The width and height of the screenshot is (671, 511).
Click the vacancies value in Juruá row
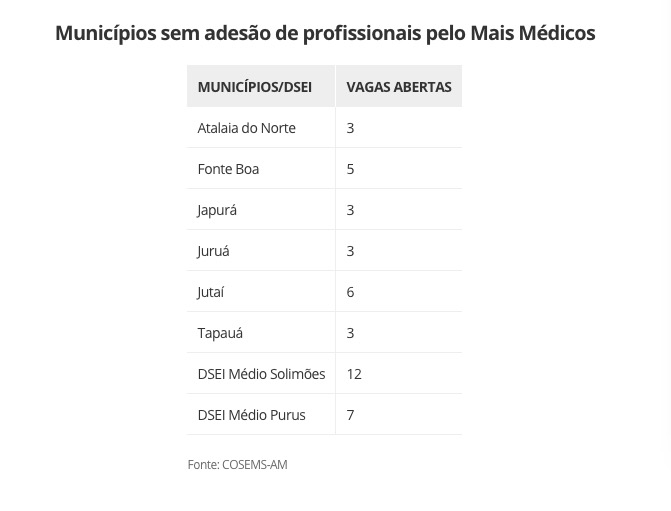(x=350, y=251)
